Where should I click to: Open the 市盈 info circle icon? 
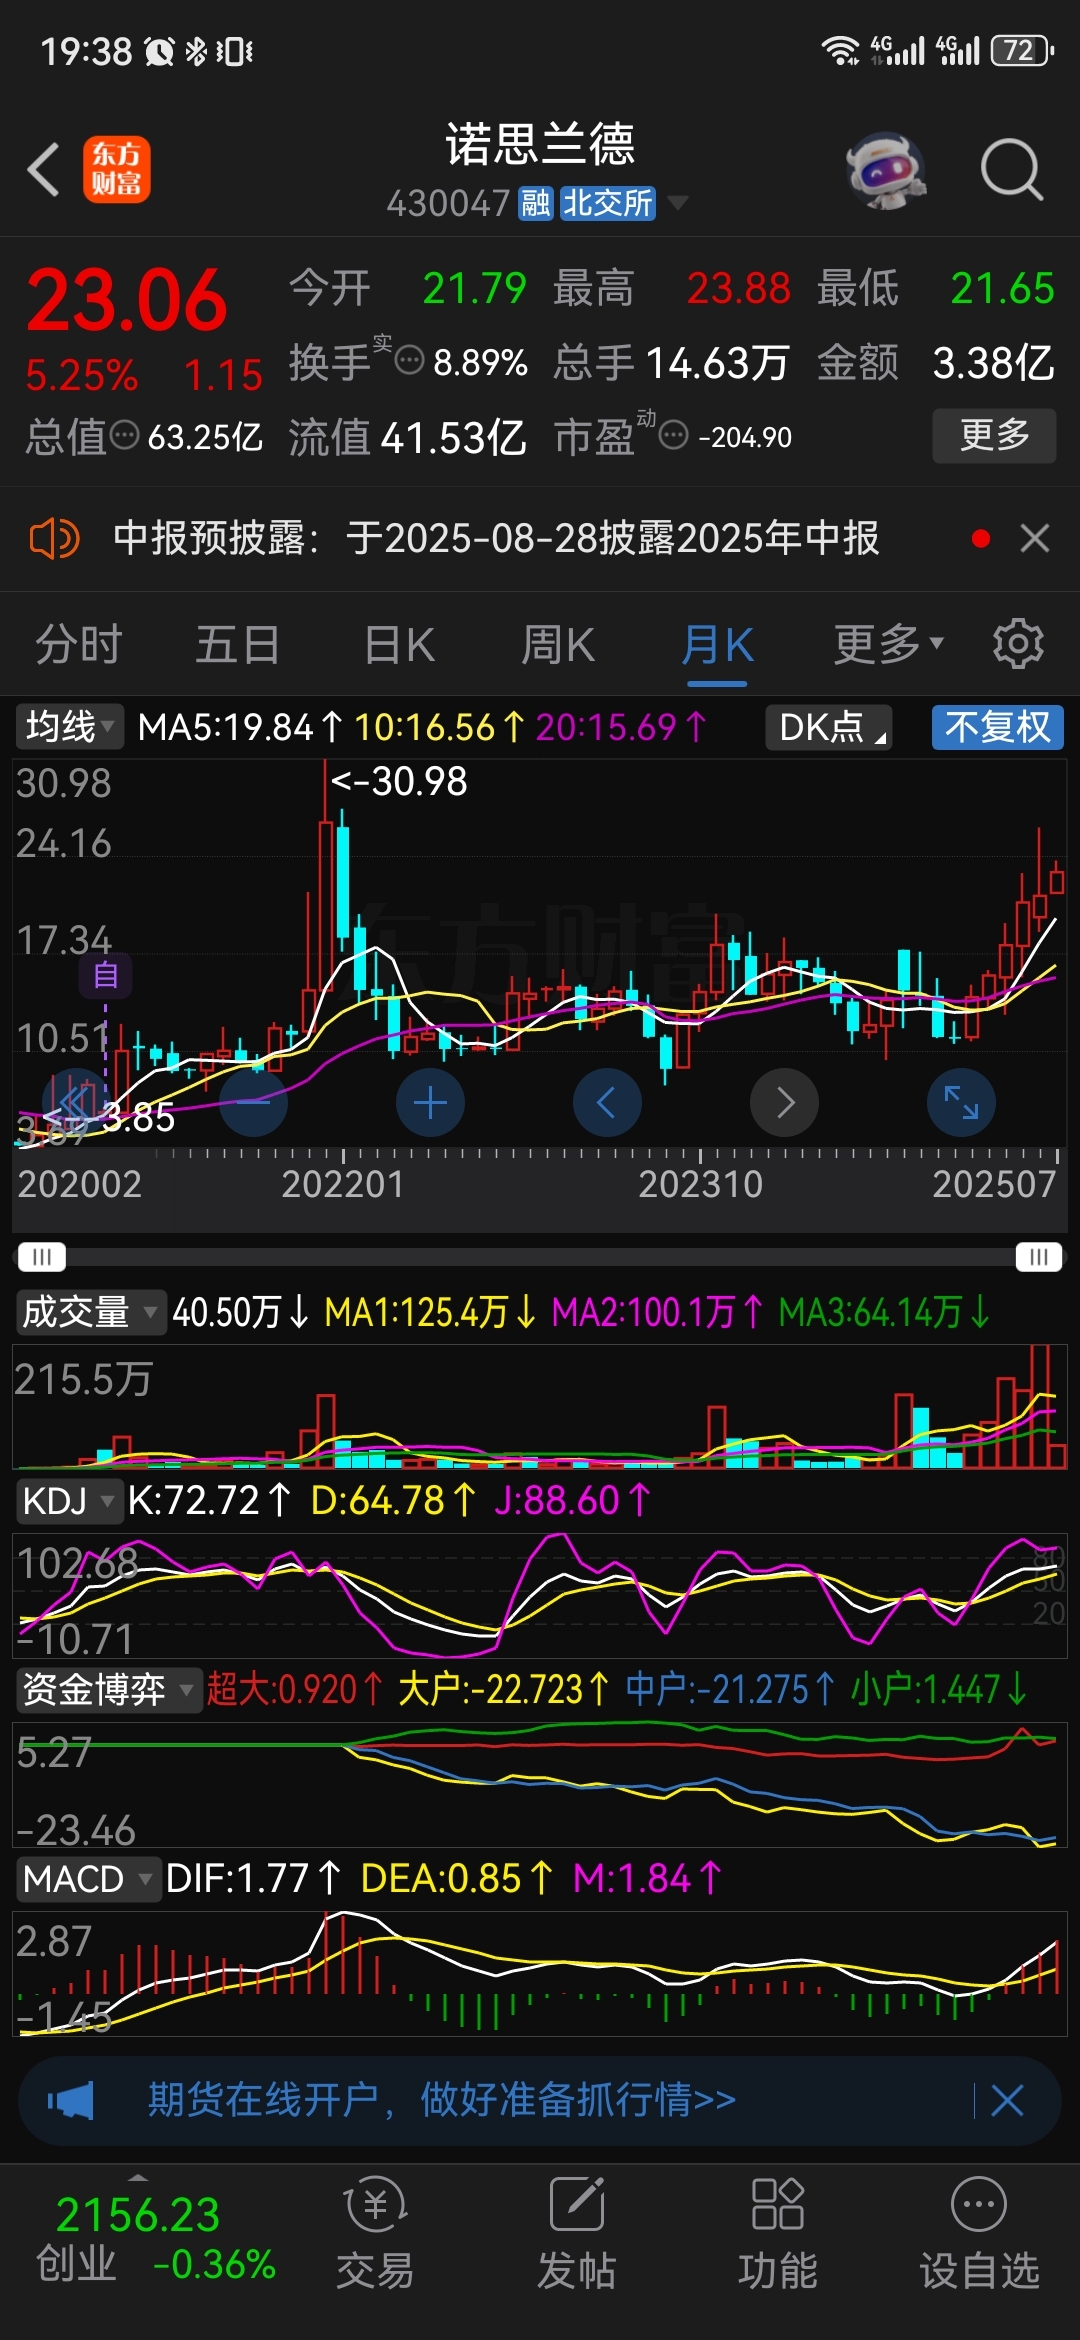tap(674, 436)
